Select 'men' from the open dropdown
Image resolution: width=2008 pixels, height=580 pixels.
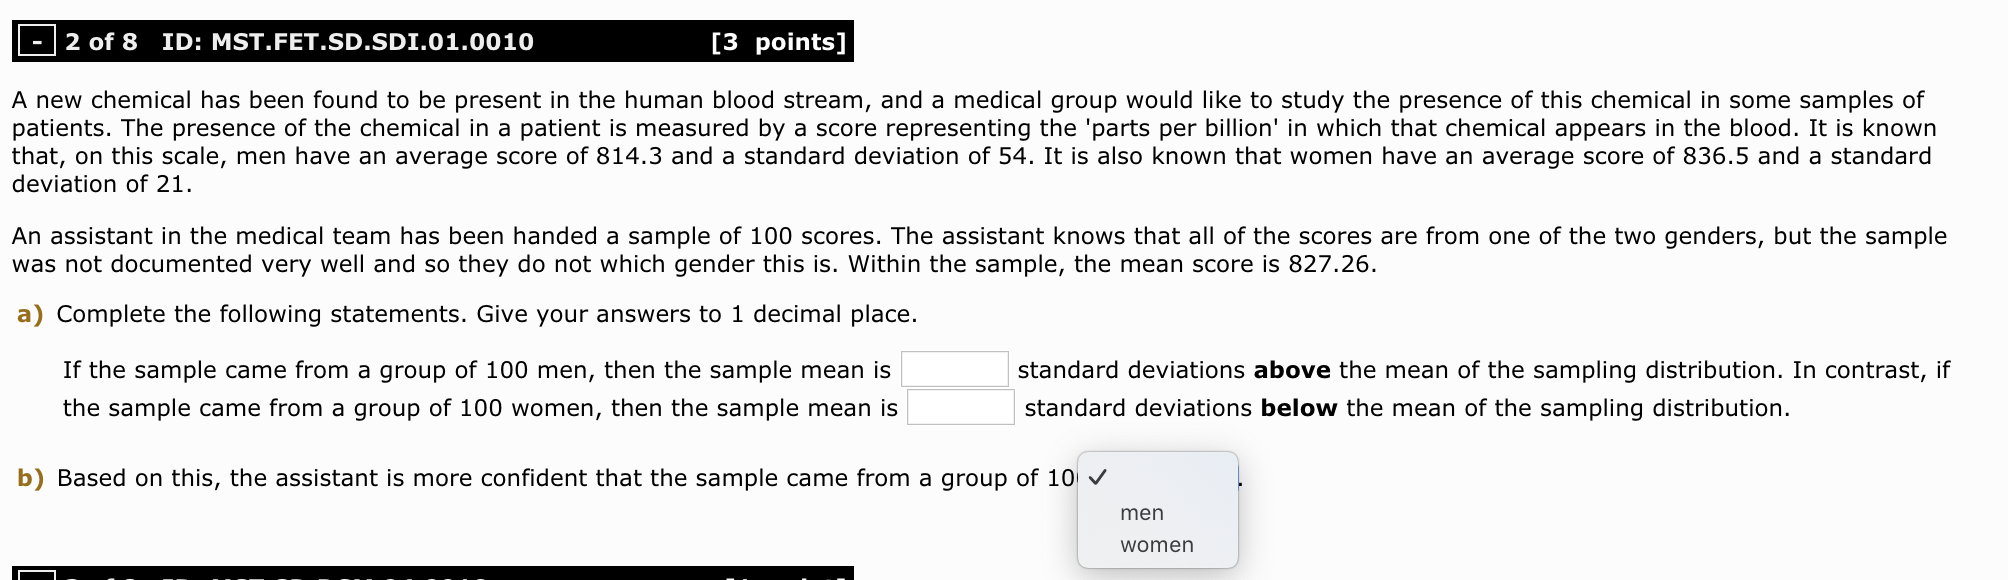(1140, 512)
